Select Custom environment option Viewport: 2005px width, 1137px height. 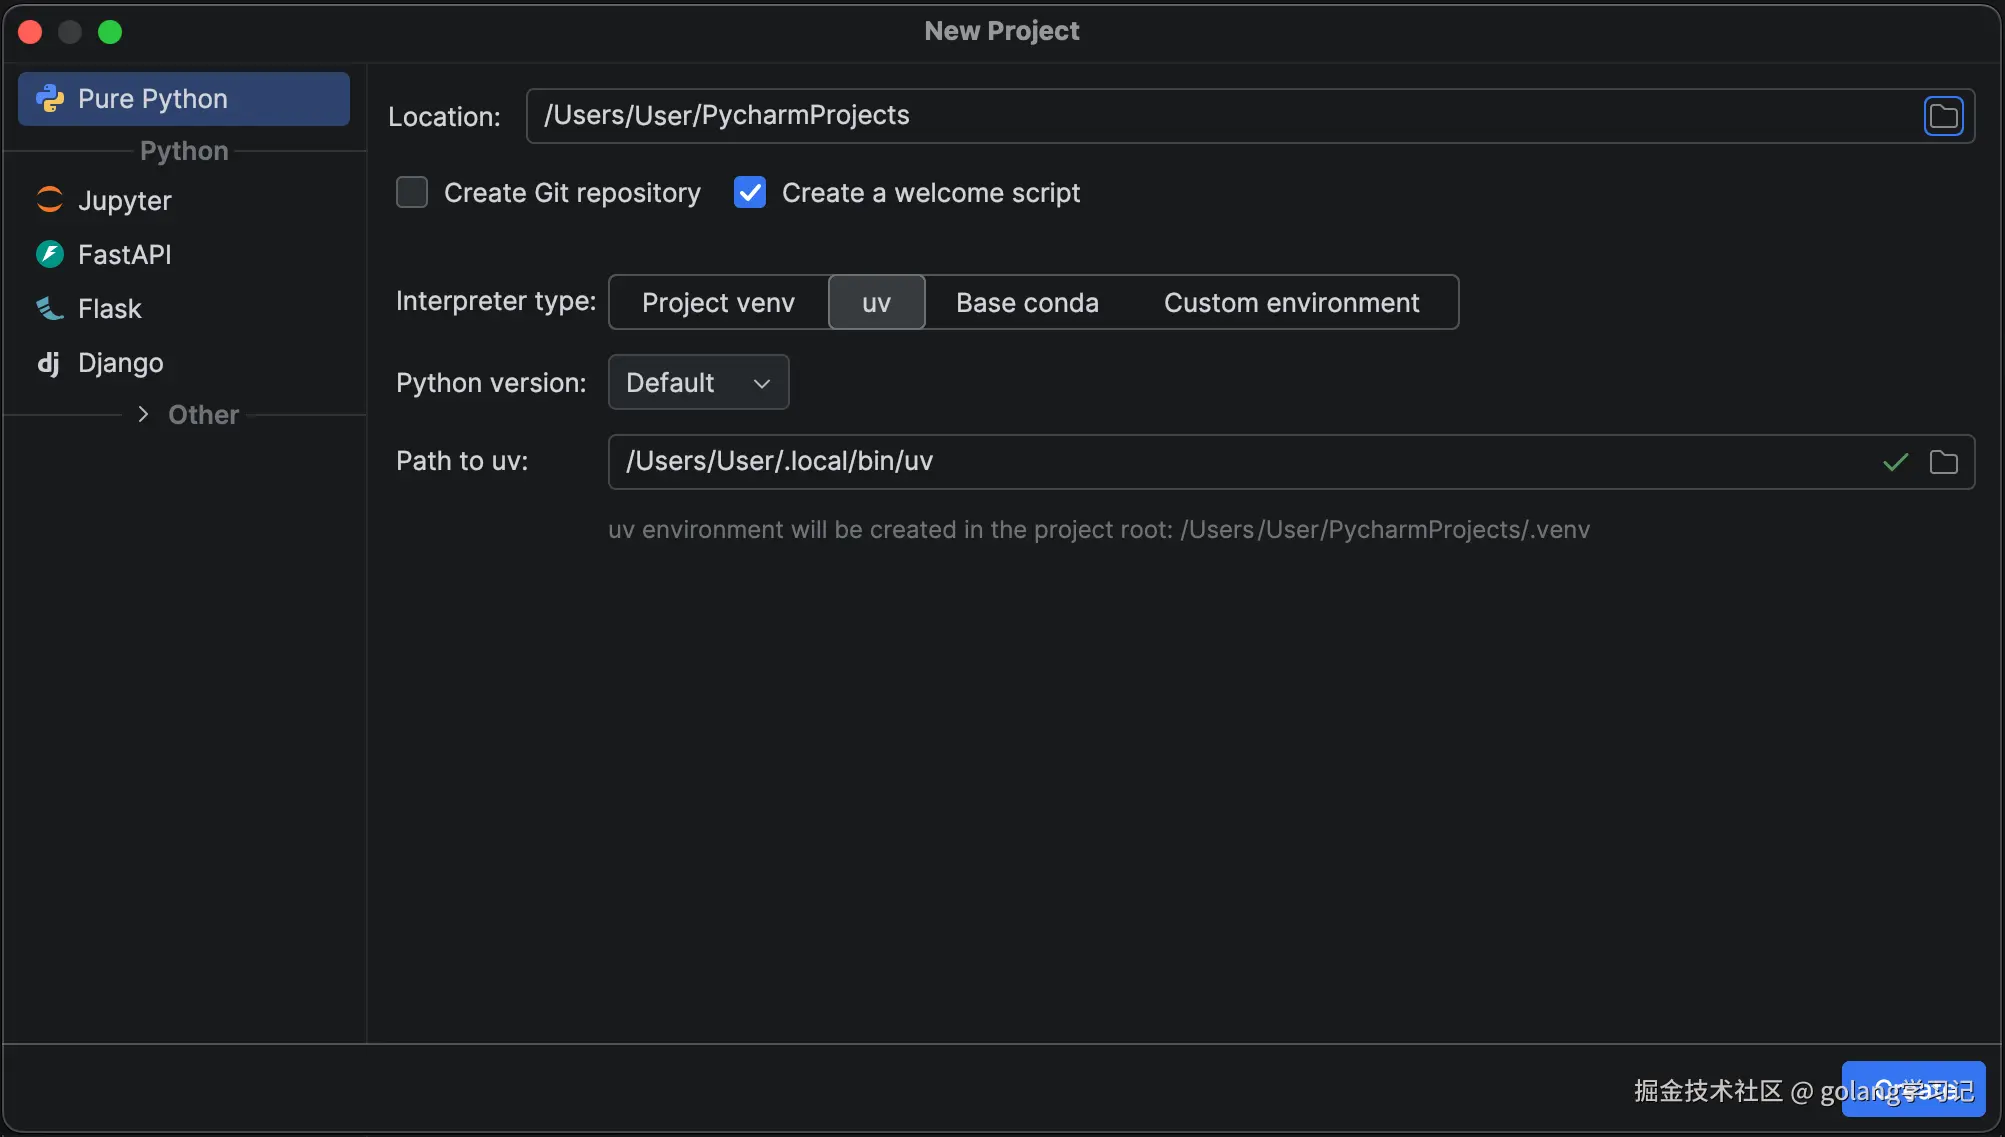pyautogui.click(x=1291, y=302)
